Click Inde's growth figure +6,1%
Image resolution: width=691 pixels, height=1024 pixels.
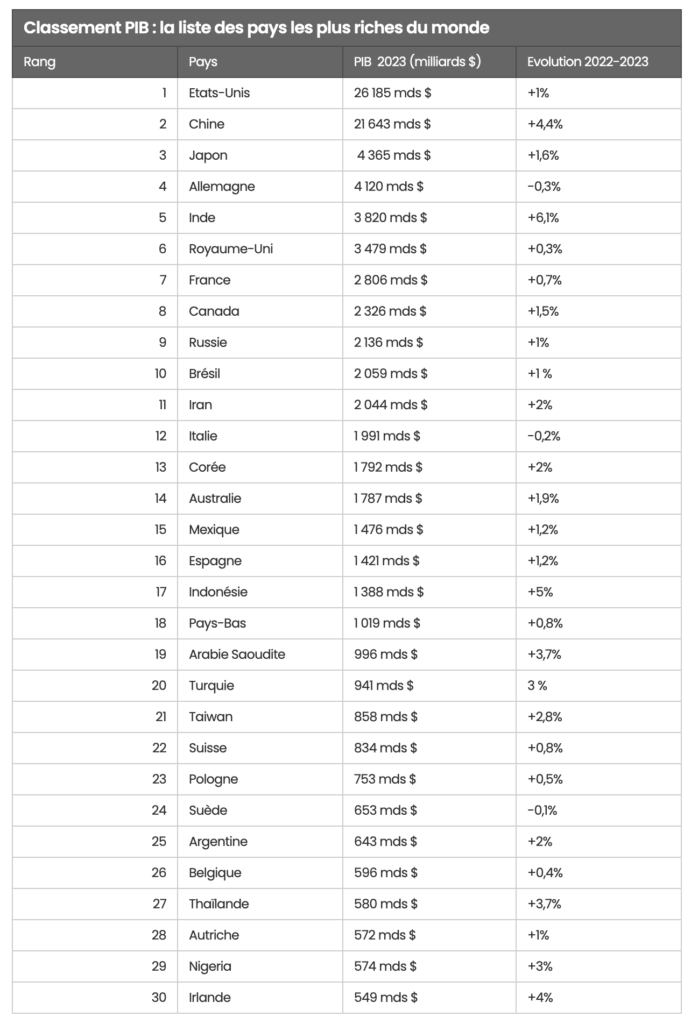coord(544,217)
